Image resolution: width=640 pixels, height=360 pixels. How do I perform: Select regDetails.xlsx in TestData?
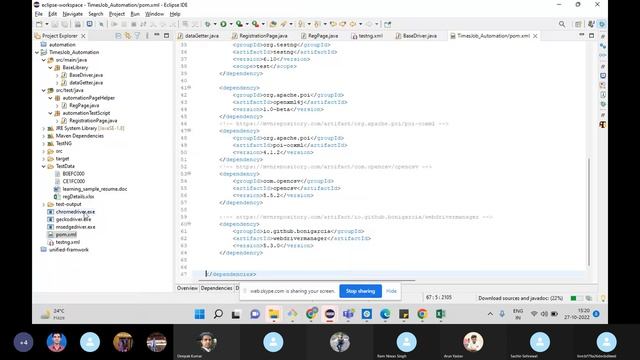pyautogui.click(x=78, y=197)
